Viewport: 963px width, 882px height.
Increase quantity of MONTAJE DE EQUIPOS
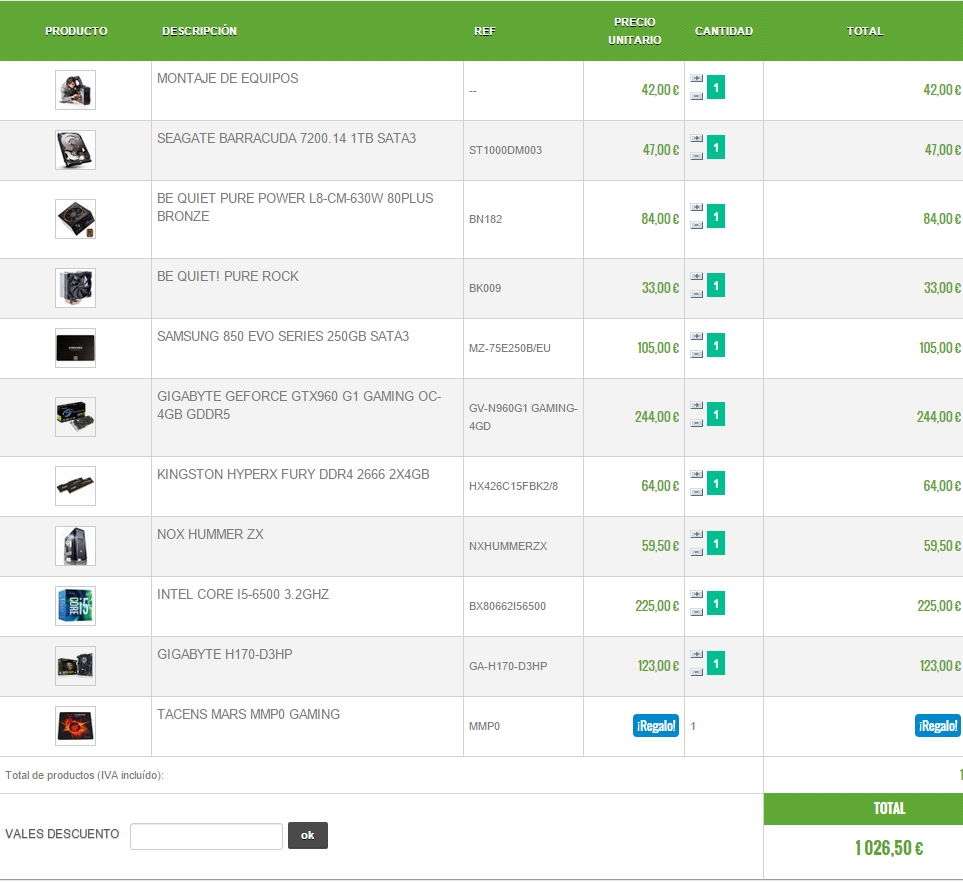[x=696, y=79]
